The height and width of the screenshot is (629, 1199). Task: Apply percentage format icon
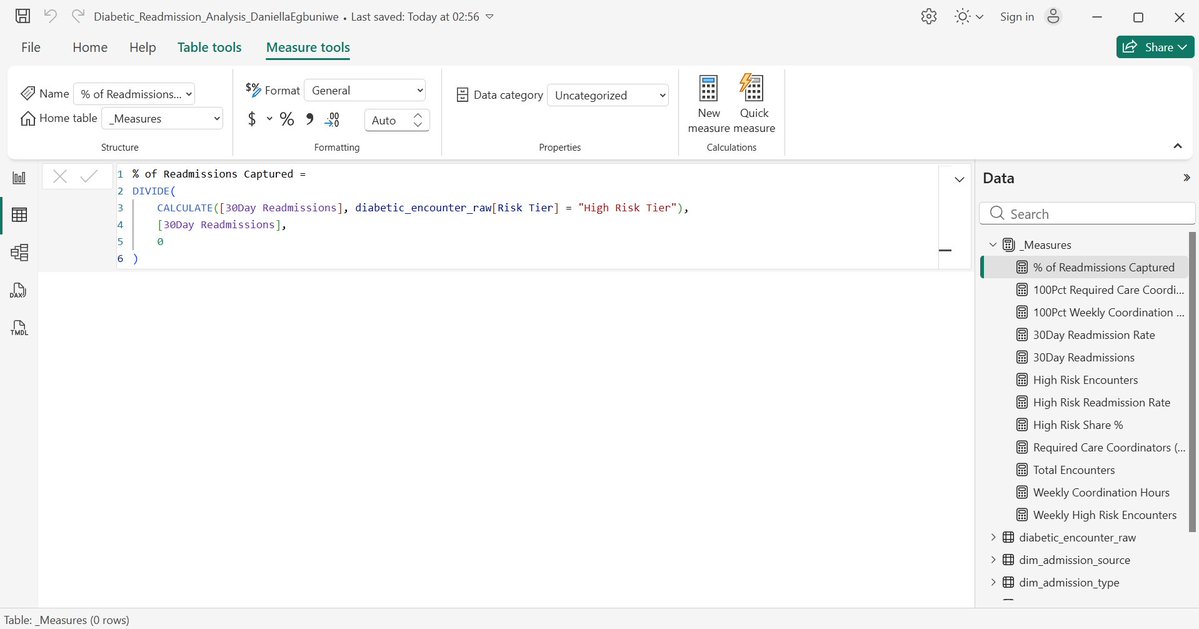(x=287, y=119)
